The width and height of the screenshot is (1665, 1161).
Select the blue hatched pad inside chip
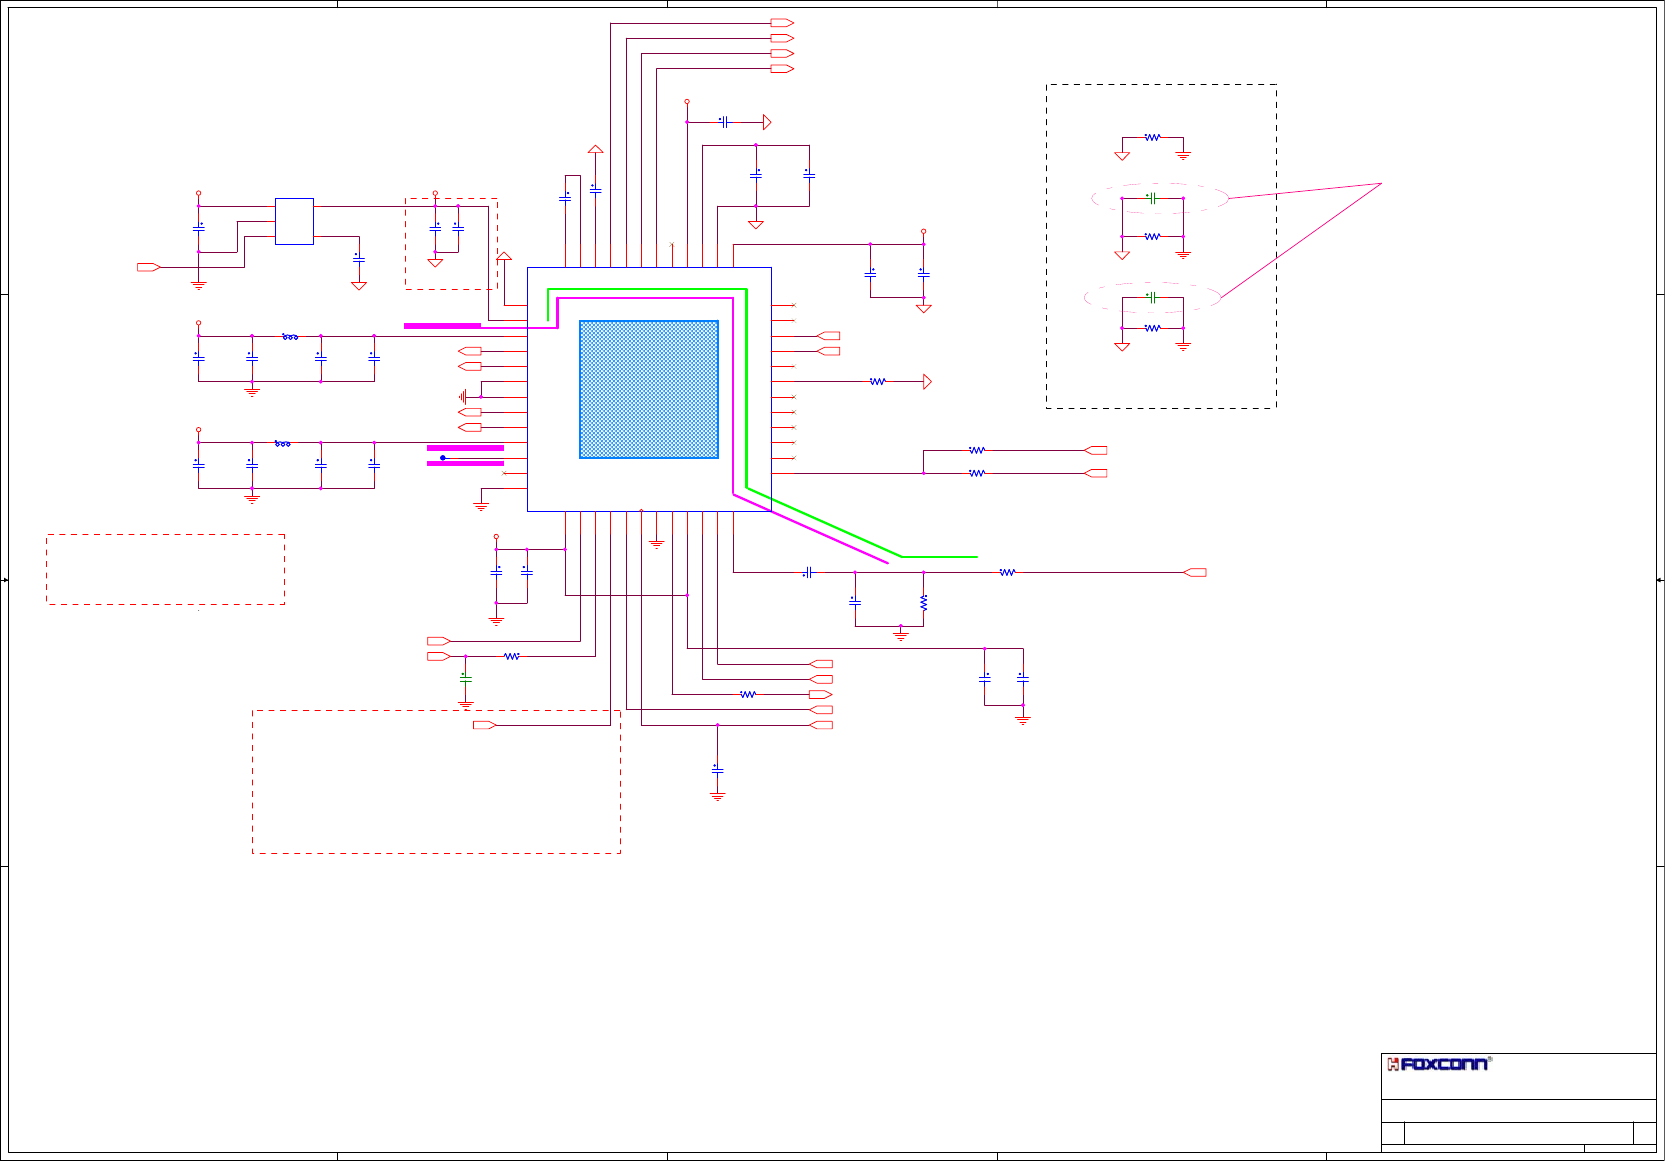tap(649, 389)
